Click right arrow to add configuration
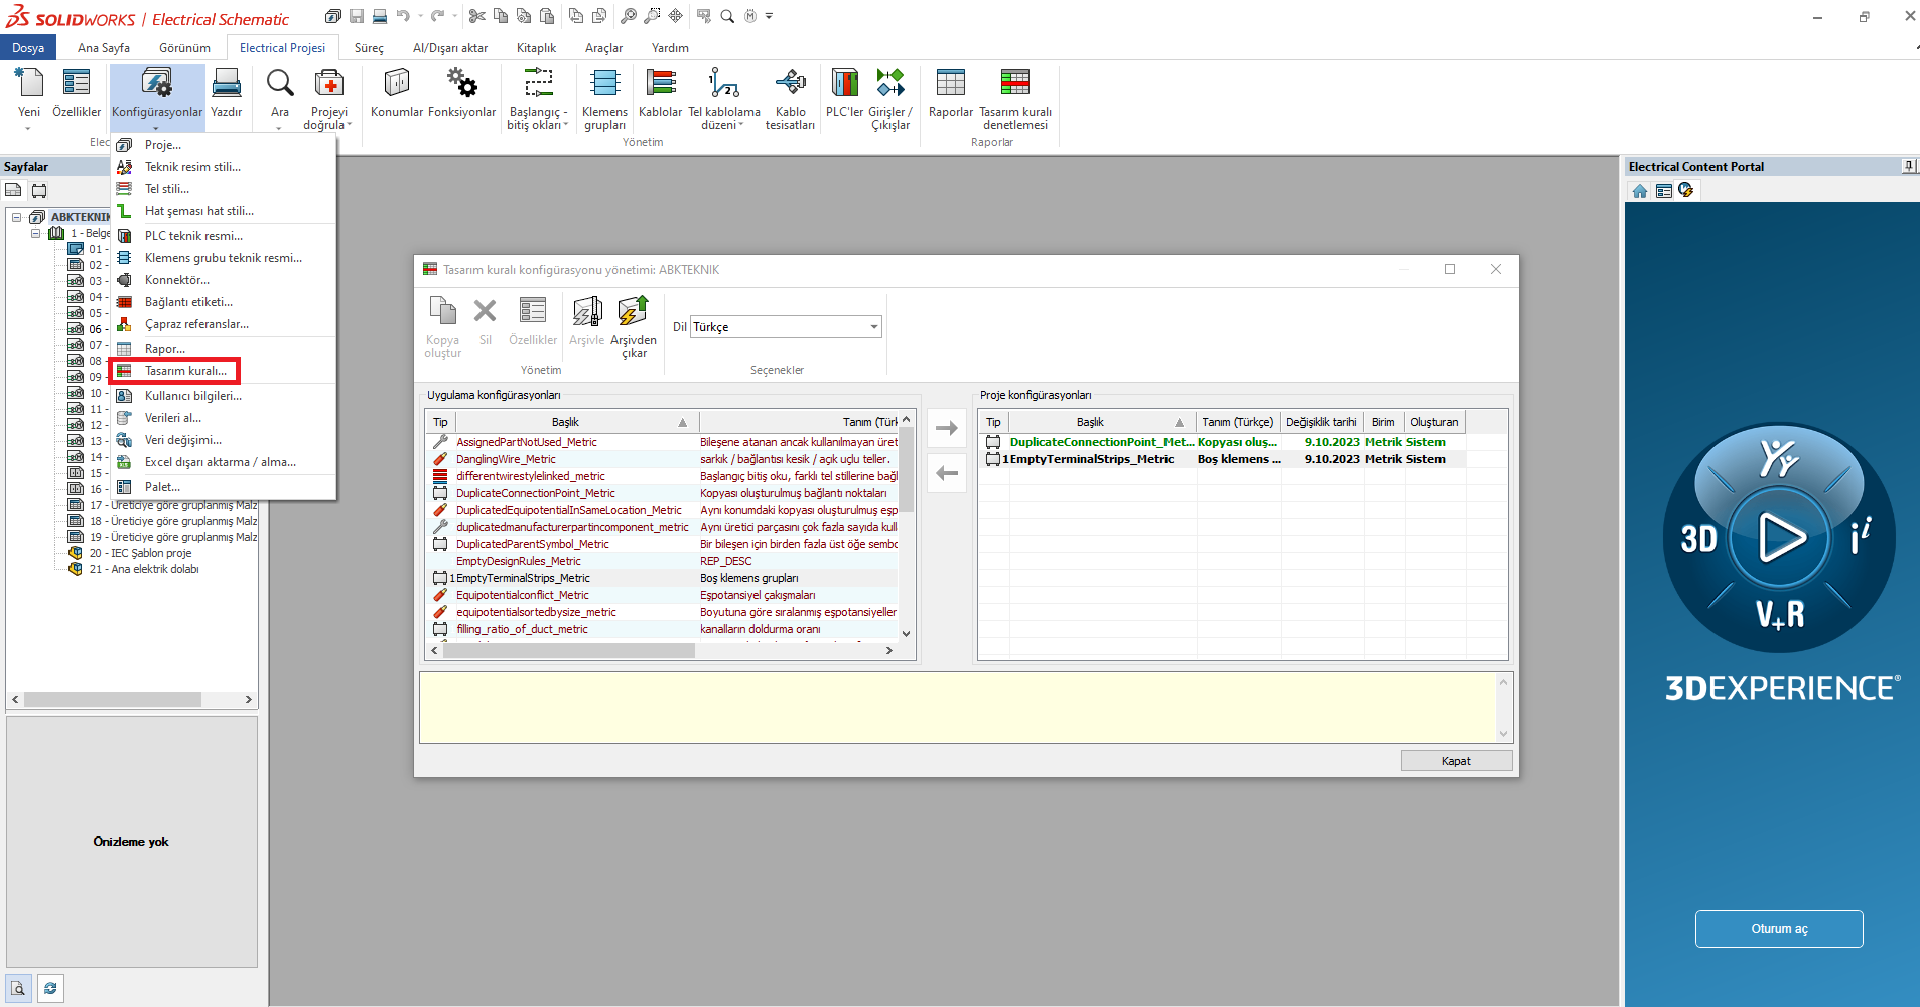Image resolution: width=1920 pixels, height=1007 pixels. (x=946, y=428)
